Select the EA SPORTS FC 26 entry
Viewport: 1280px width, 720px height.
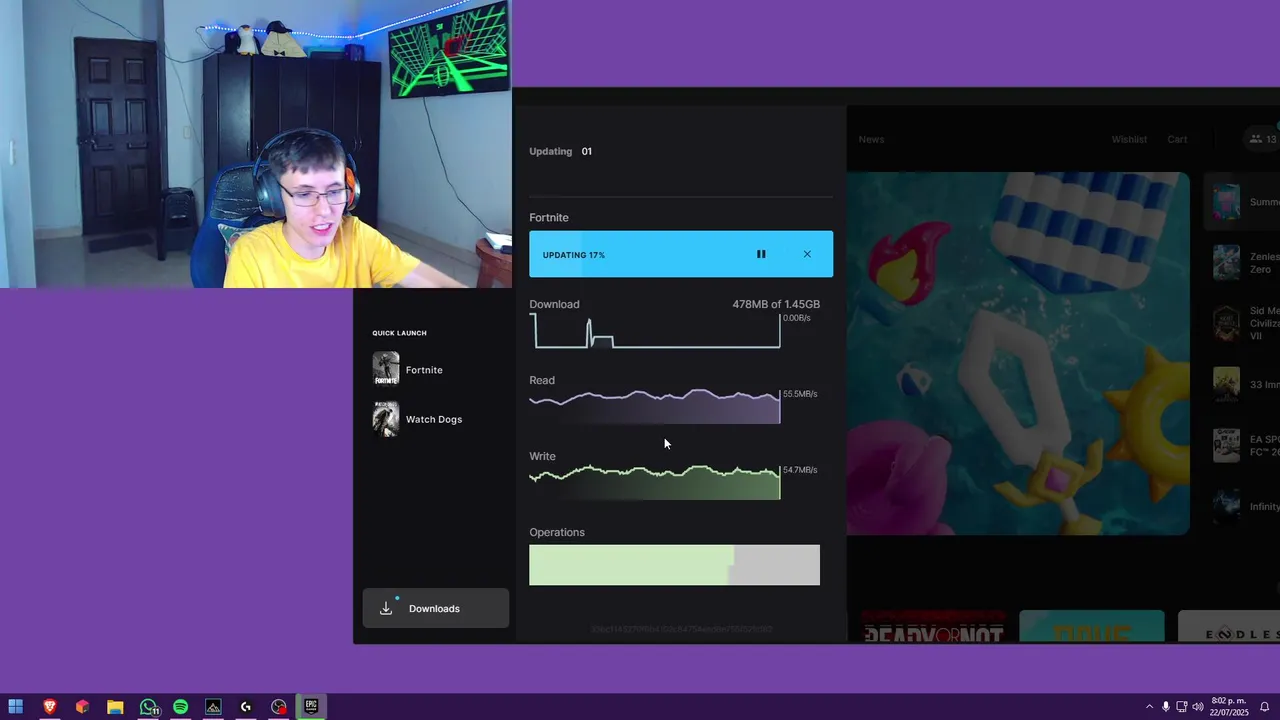pos(1245,445)
